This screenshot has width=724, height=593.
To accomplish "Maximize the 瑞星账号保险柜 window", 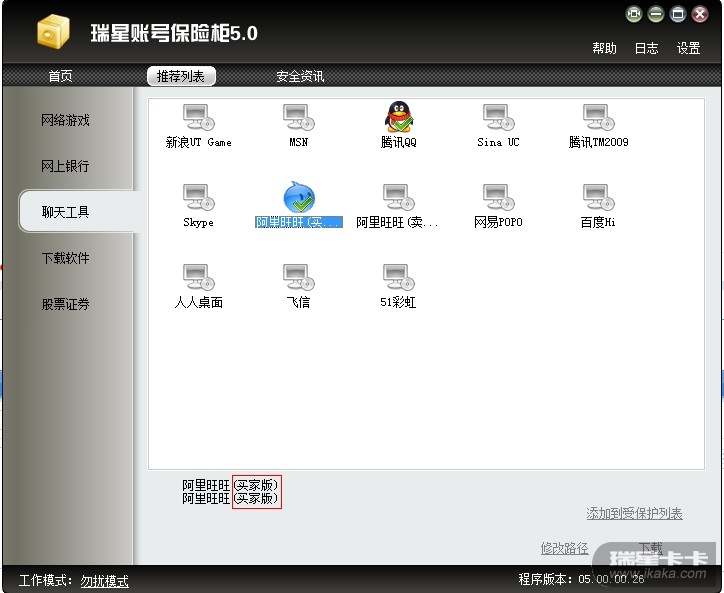I will point(677,14).
